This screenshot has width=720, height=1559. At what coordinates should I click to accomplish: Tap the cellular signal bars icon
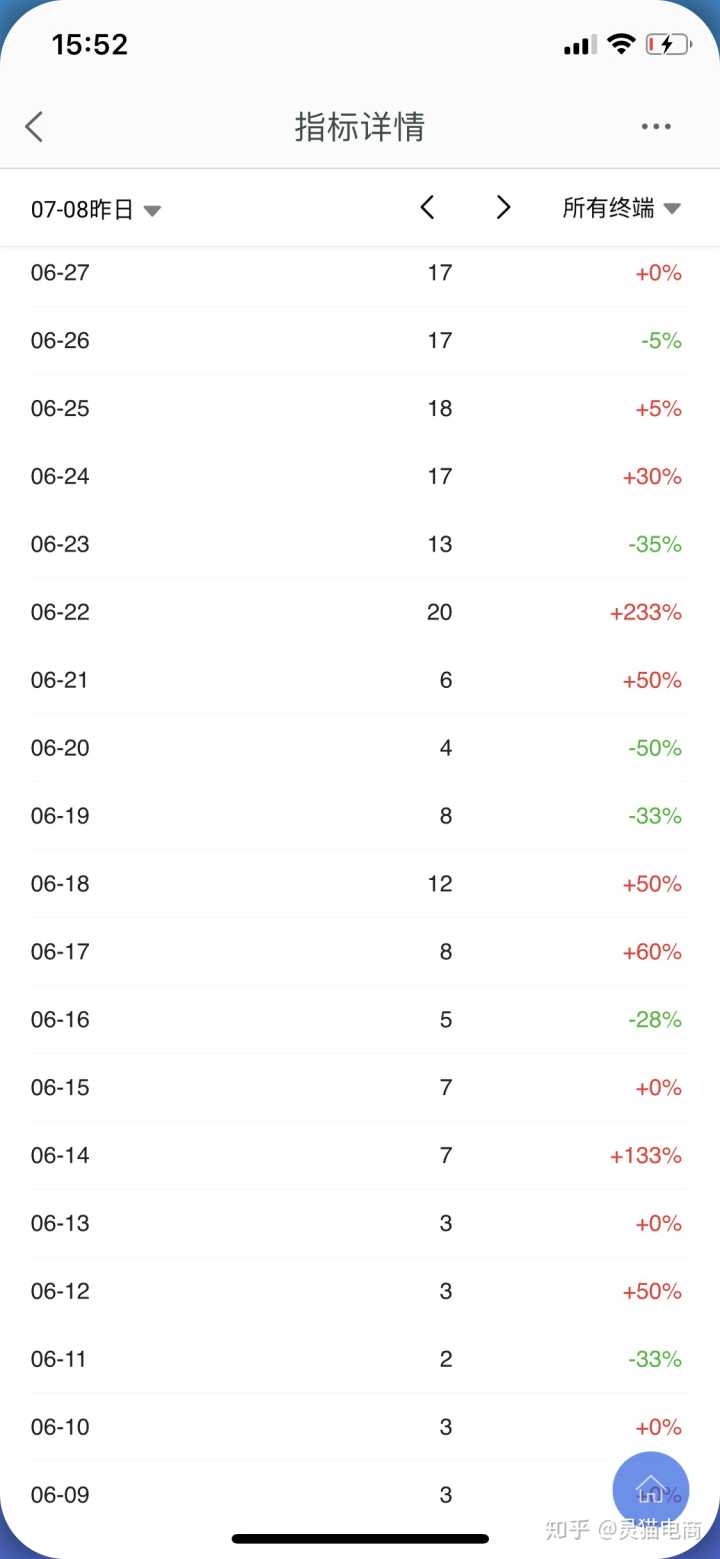(580, 45)
